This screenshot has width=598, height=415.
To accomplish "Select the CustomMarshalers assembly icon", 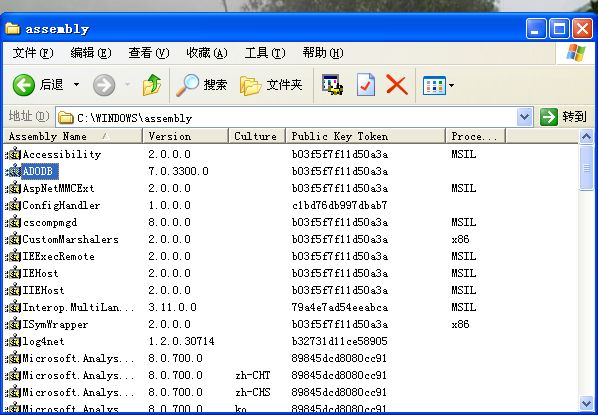I will pos(13,239).
